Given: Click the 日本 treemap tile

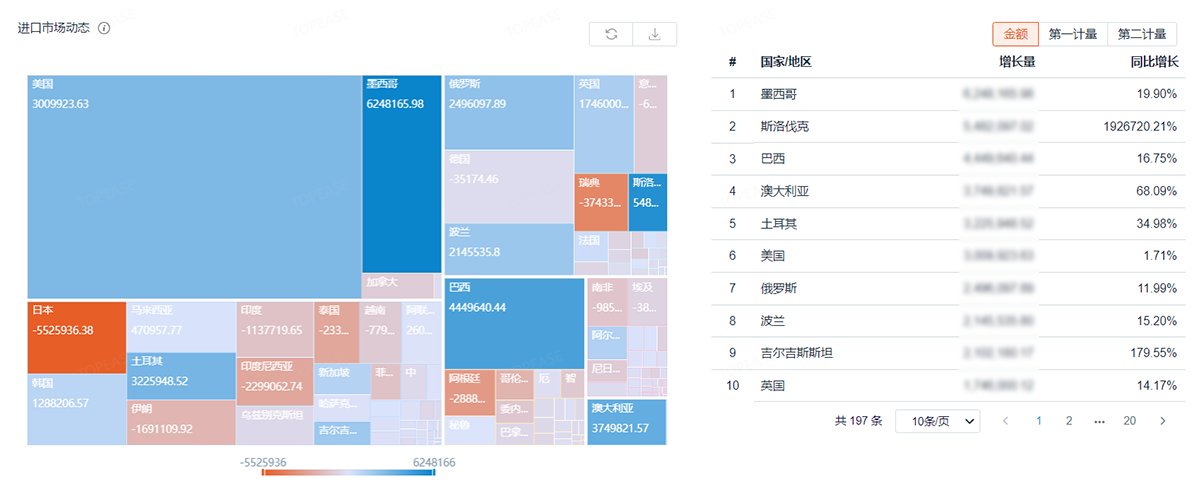Looking at the screenshot, I should coord(76,337).
